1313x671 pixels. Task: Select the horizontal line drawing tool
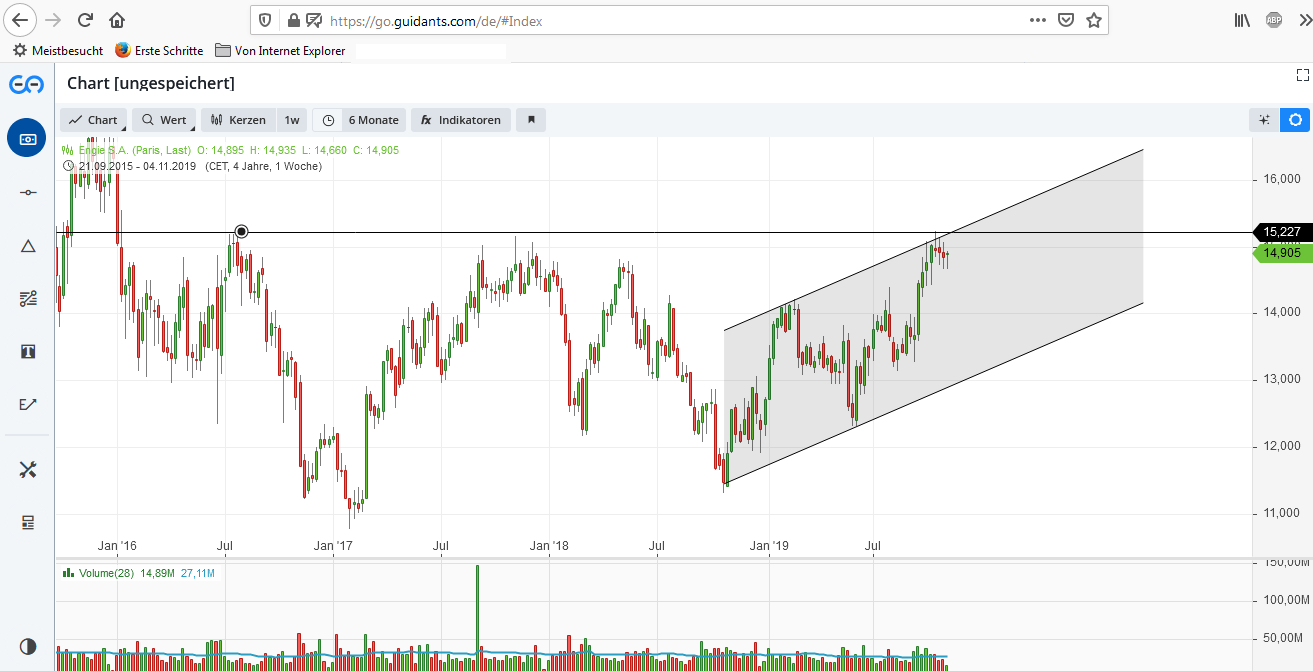pyautogui.click(x=27, y=191)
